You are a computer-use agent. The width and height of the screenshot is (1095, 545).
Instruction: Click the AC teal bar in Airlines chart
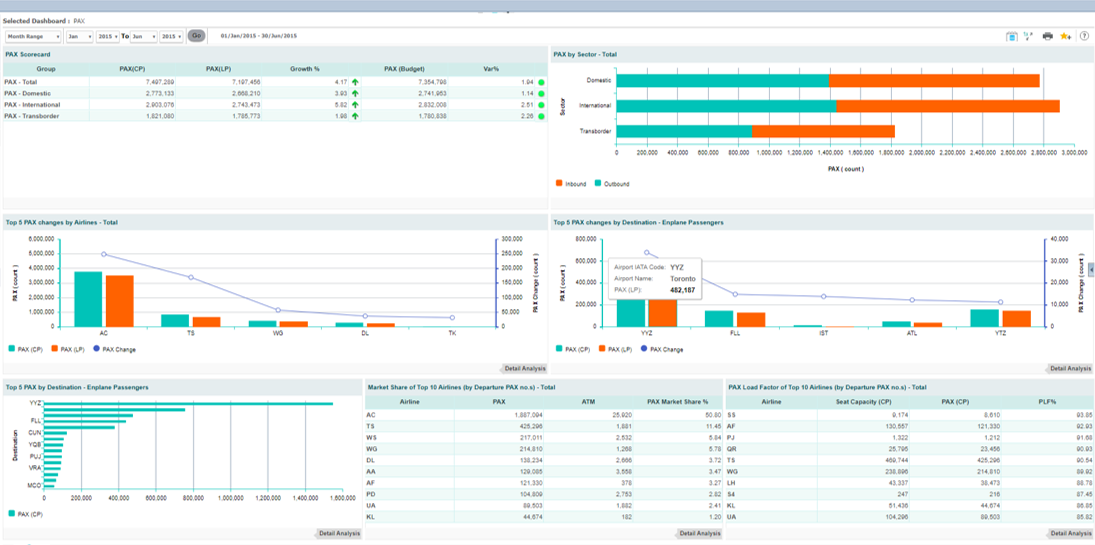coord(88,299)
